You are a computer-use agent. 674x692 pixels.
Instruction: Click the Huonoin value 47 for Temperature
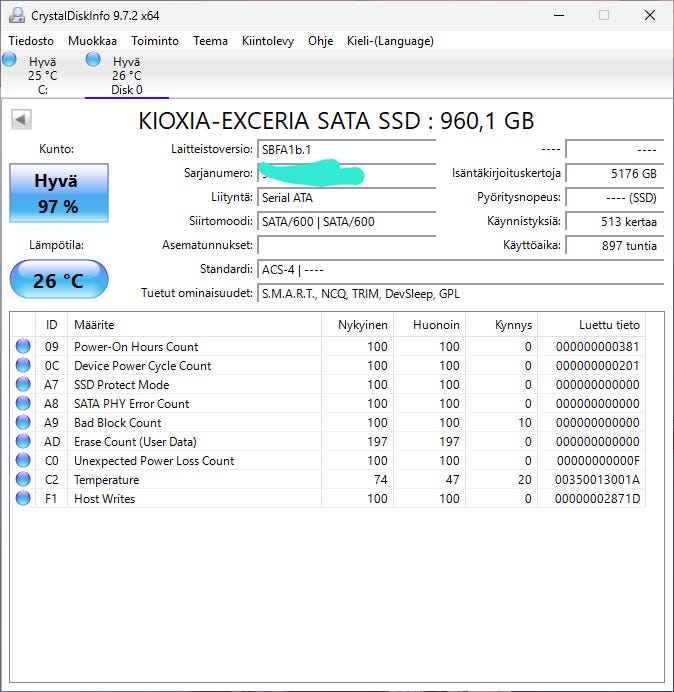[452, 480]
